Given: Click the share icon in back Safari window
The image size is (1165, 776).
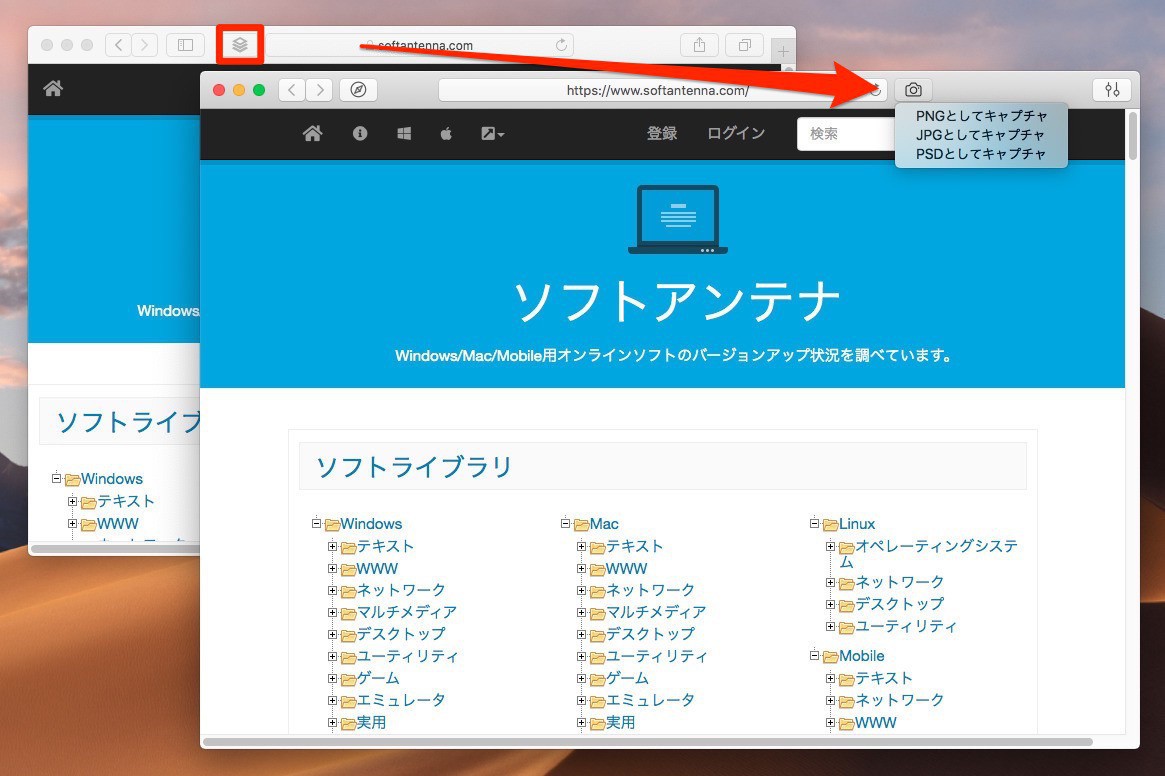Looking at the screenshot, I should (x=699, y=45).
